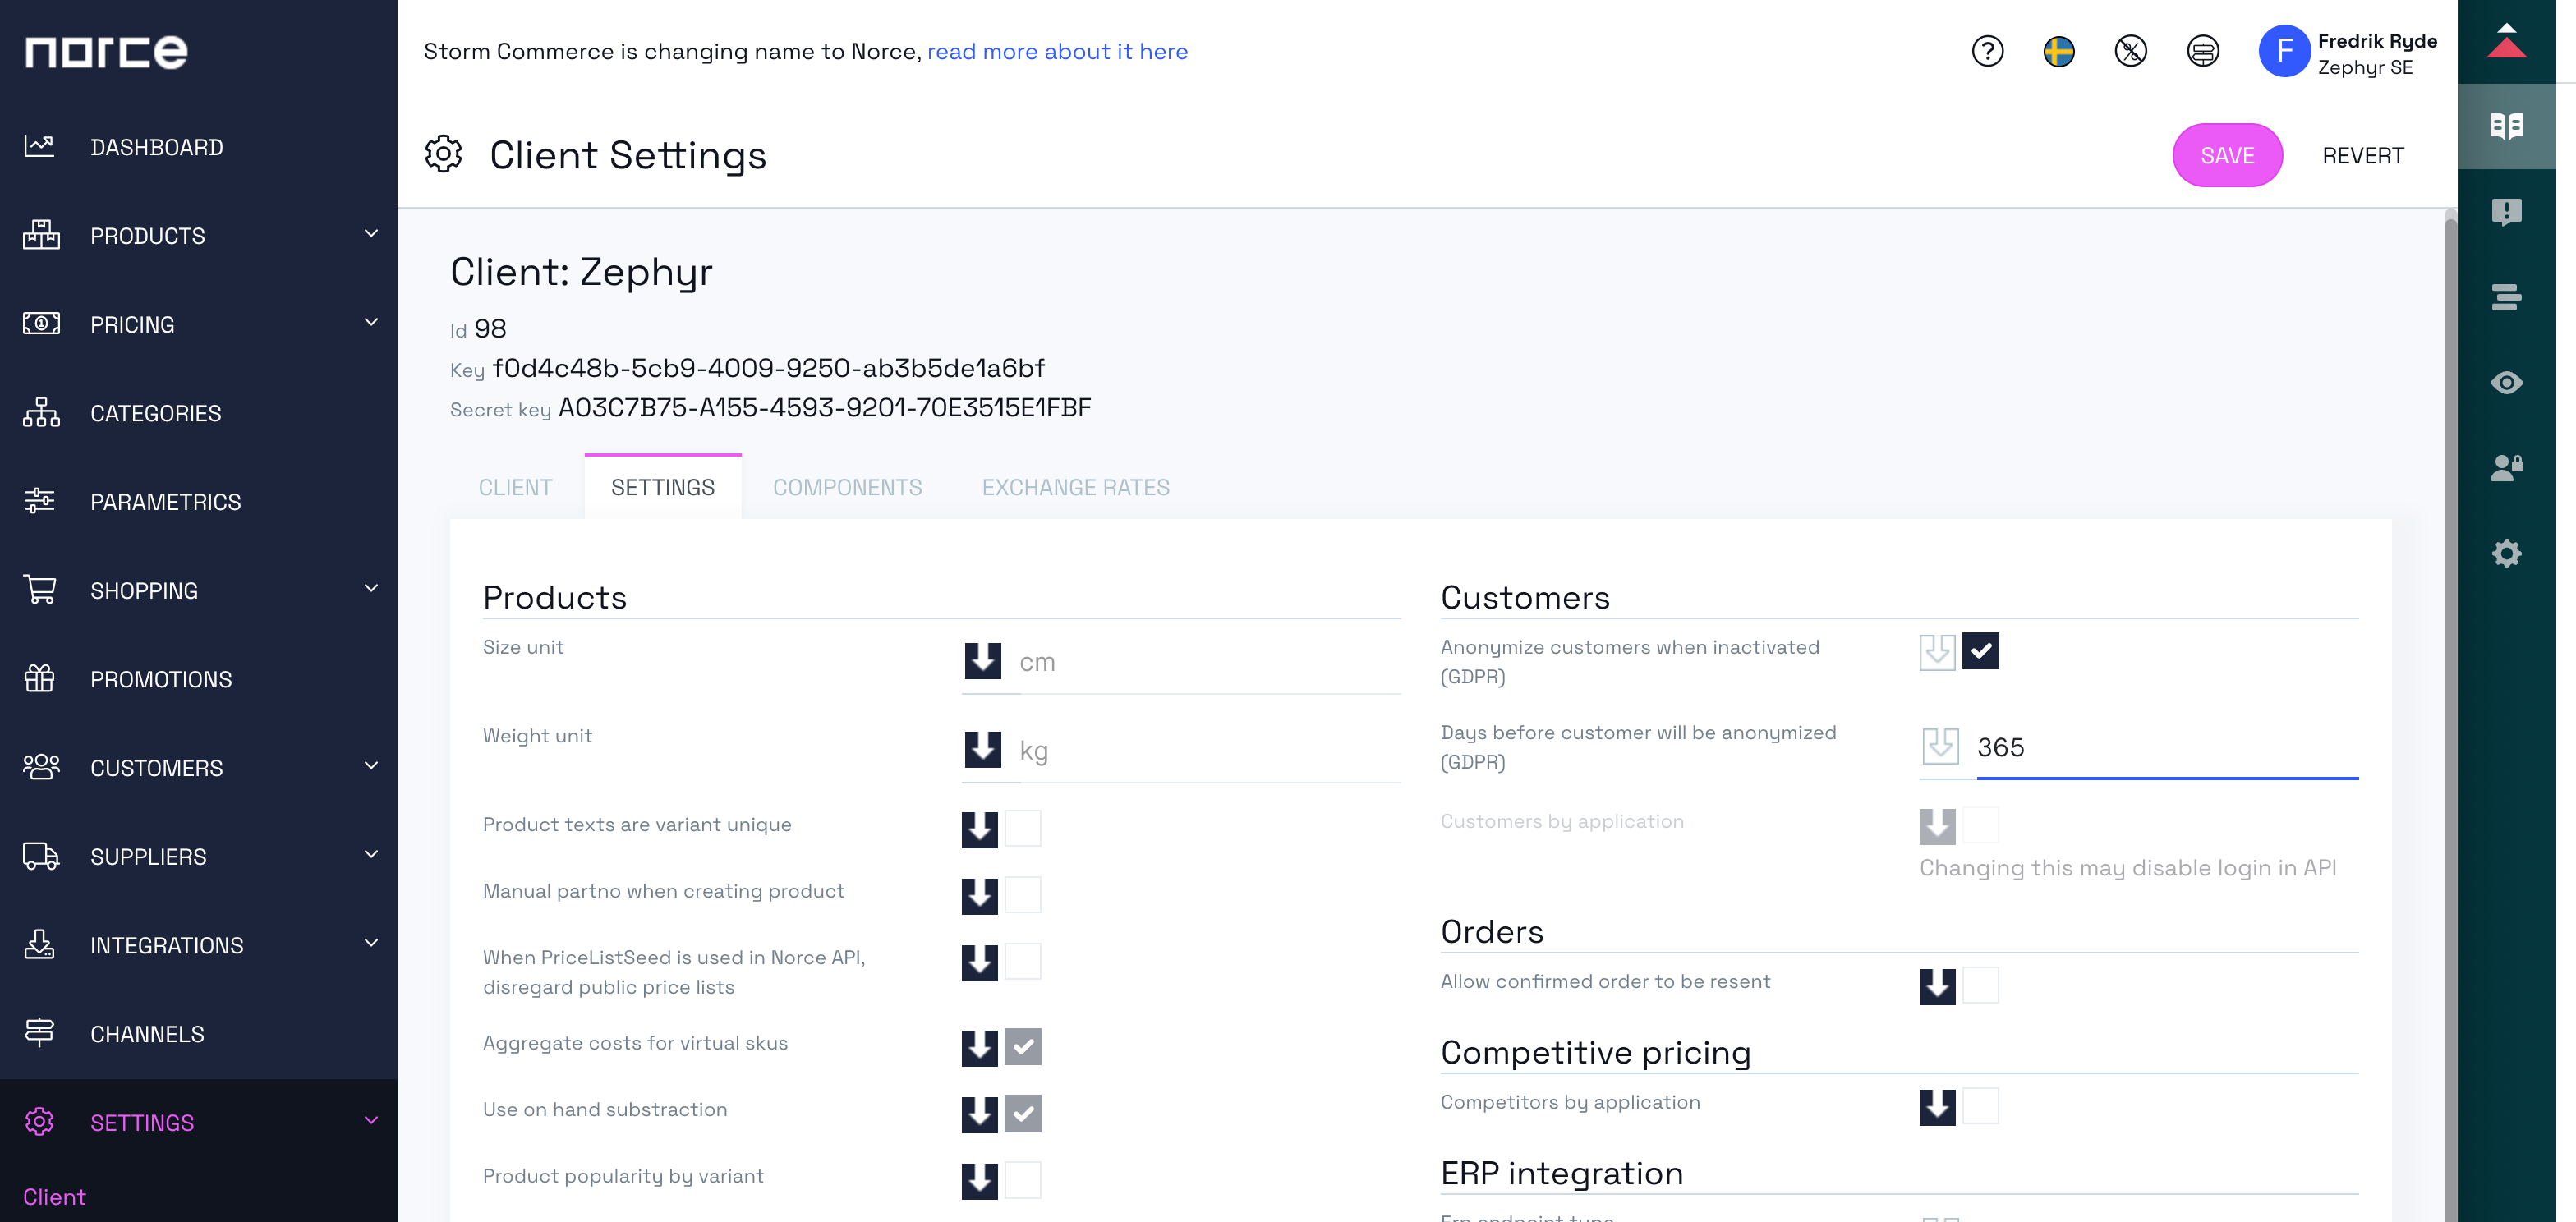Switch to the EXCHANGE RATES tab
Image resolution: width=2576 pixels, height=1222 pixels.
click(x=1076, y=486)
